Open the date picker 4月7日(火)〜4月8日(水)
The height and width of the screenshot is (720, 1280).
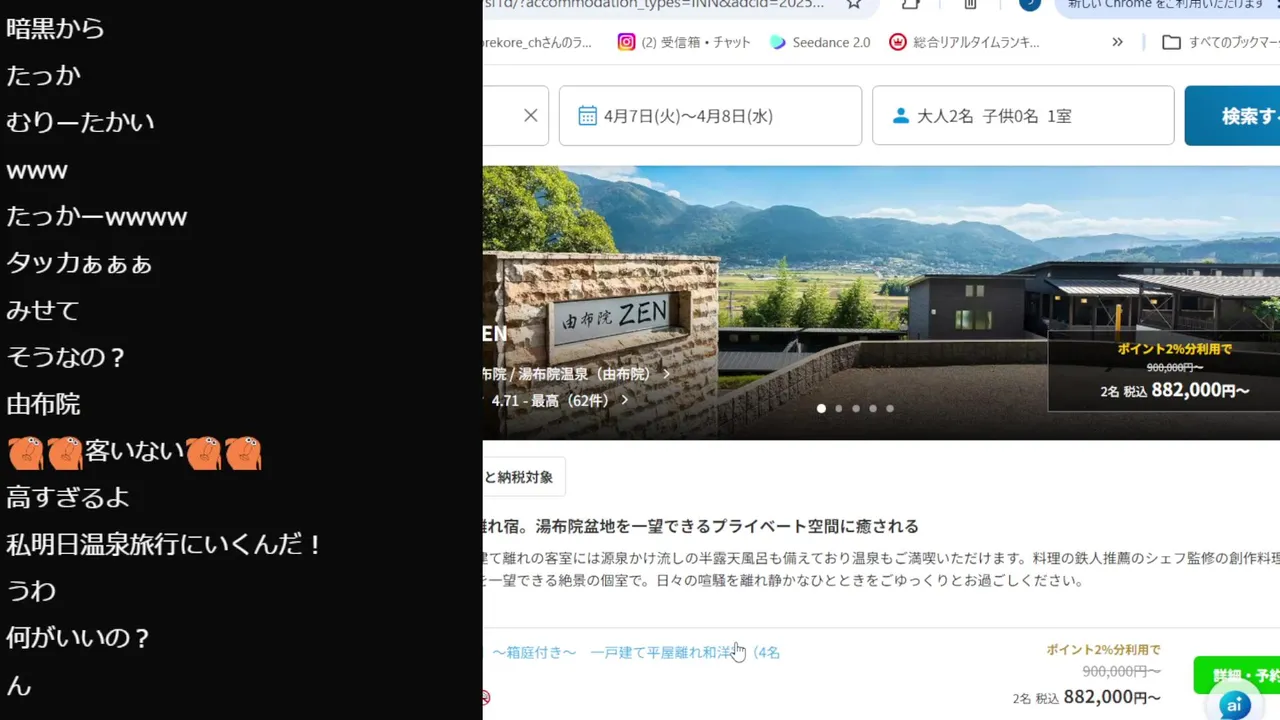[x=710, y=116]
